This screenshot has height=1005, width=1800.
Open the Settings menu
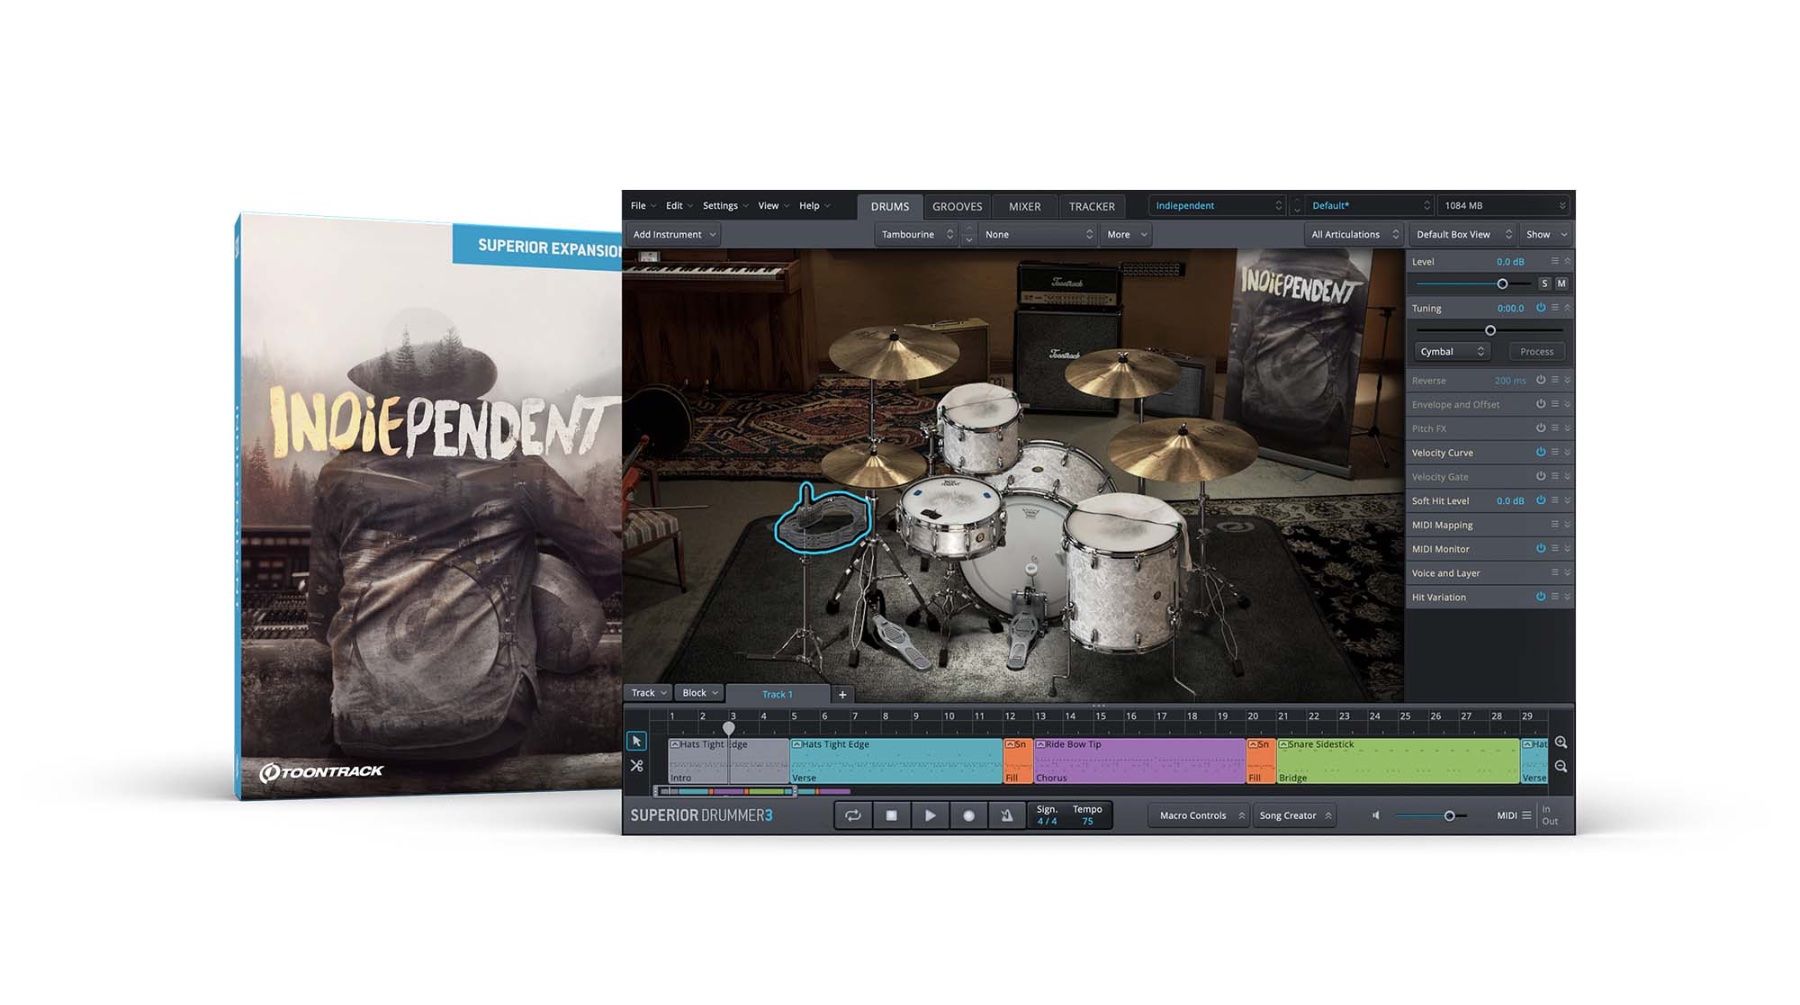[725, 206]
